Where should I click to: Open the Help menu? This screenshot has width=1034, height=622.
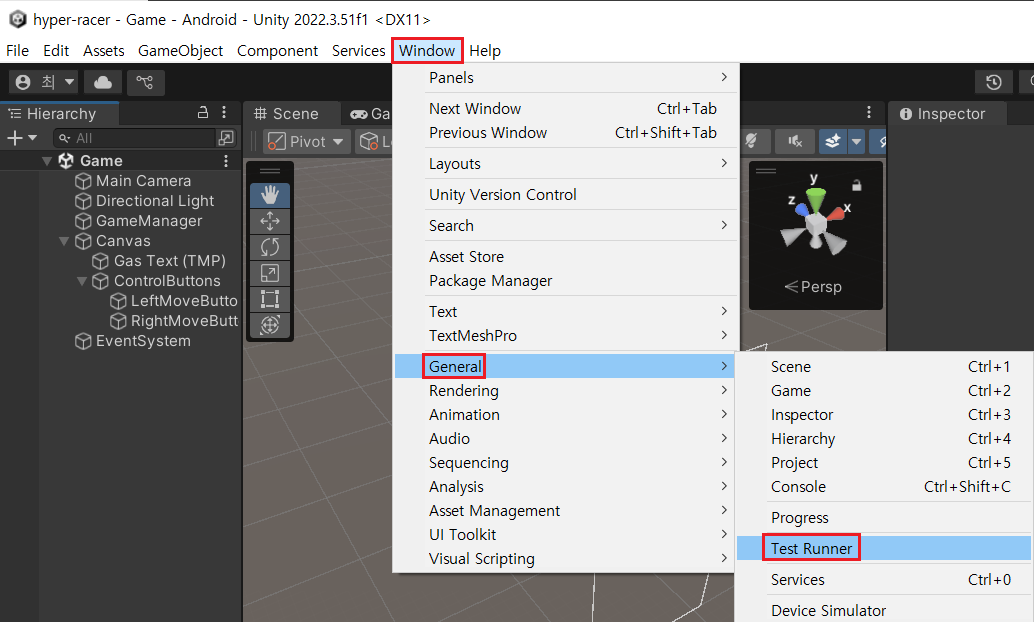pos(485,51)
